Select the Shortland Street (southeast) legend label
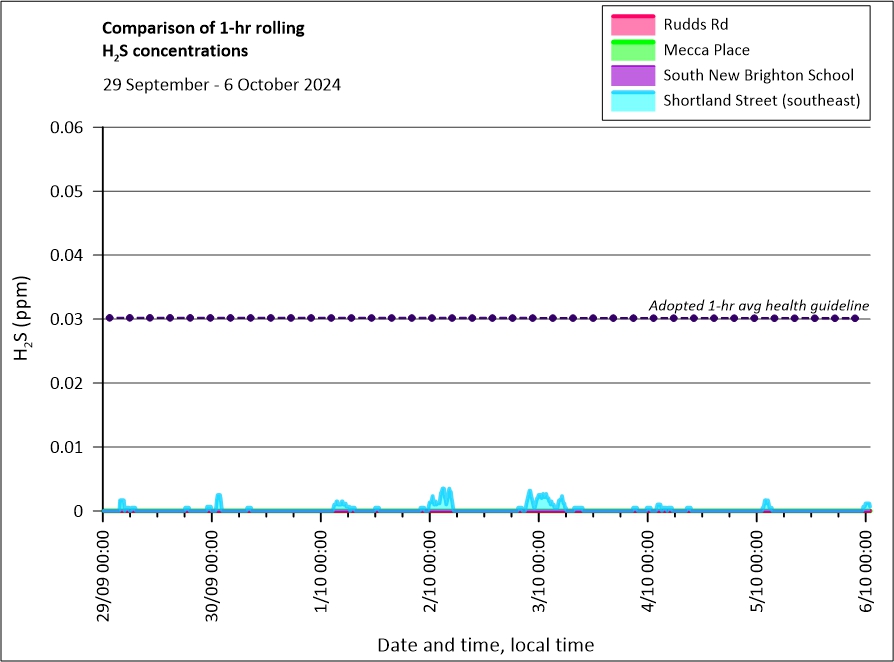 [761, 101]
